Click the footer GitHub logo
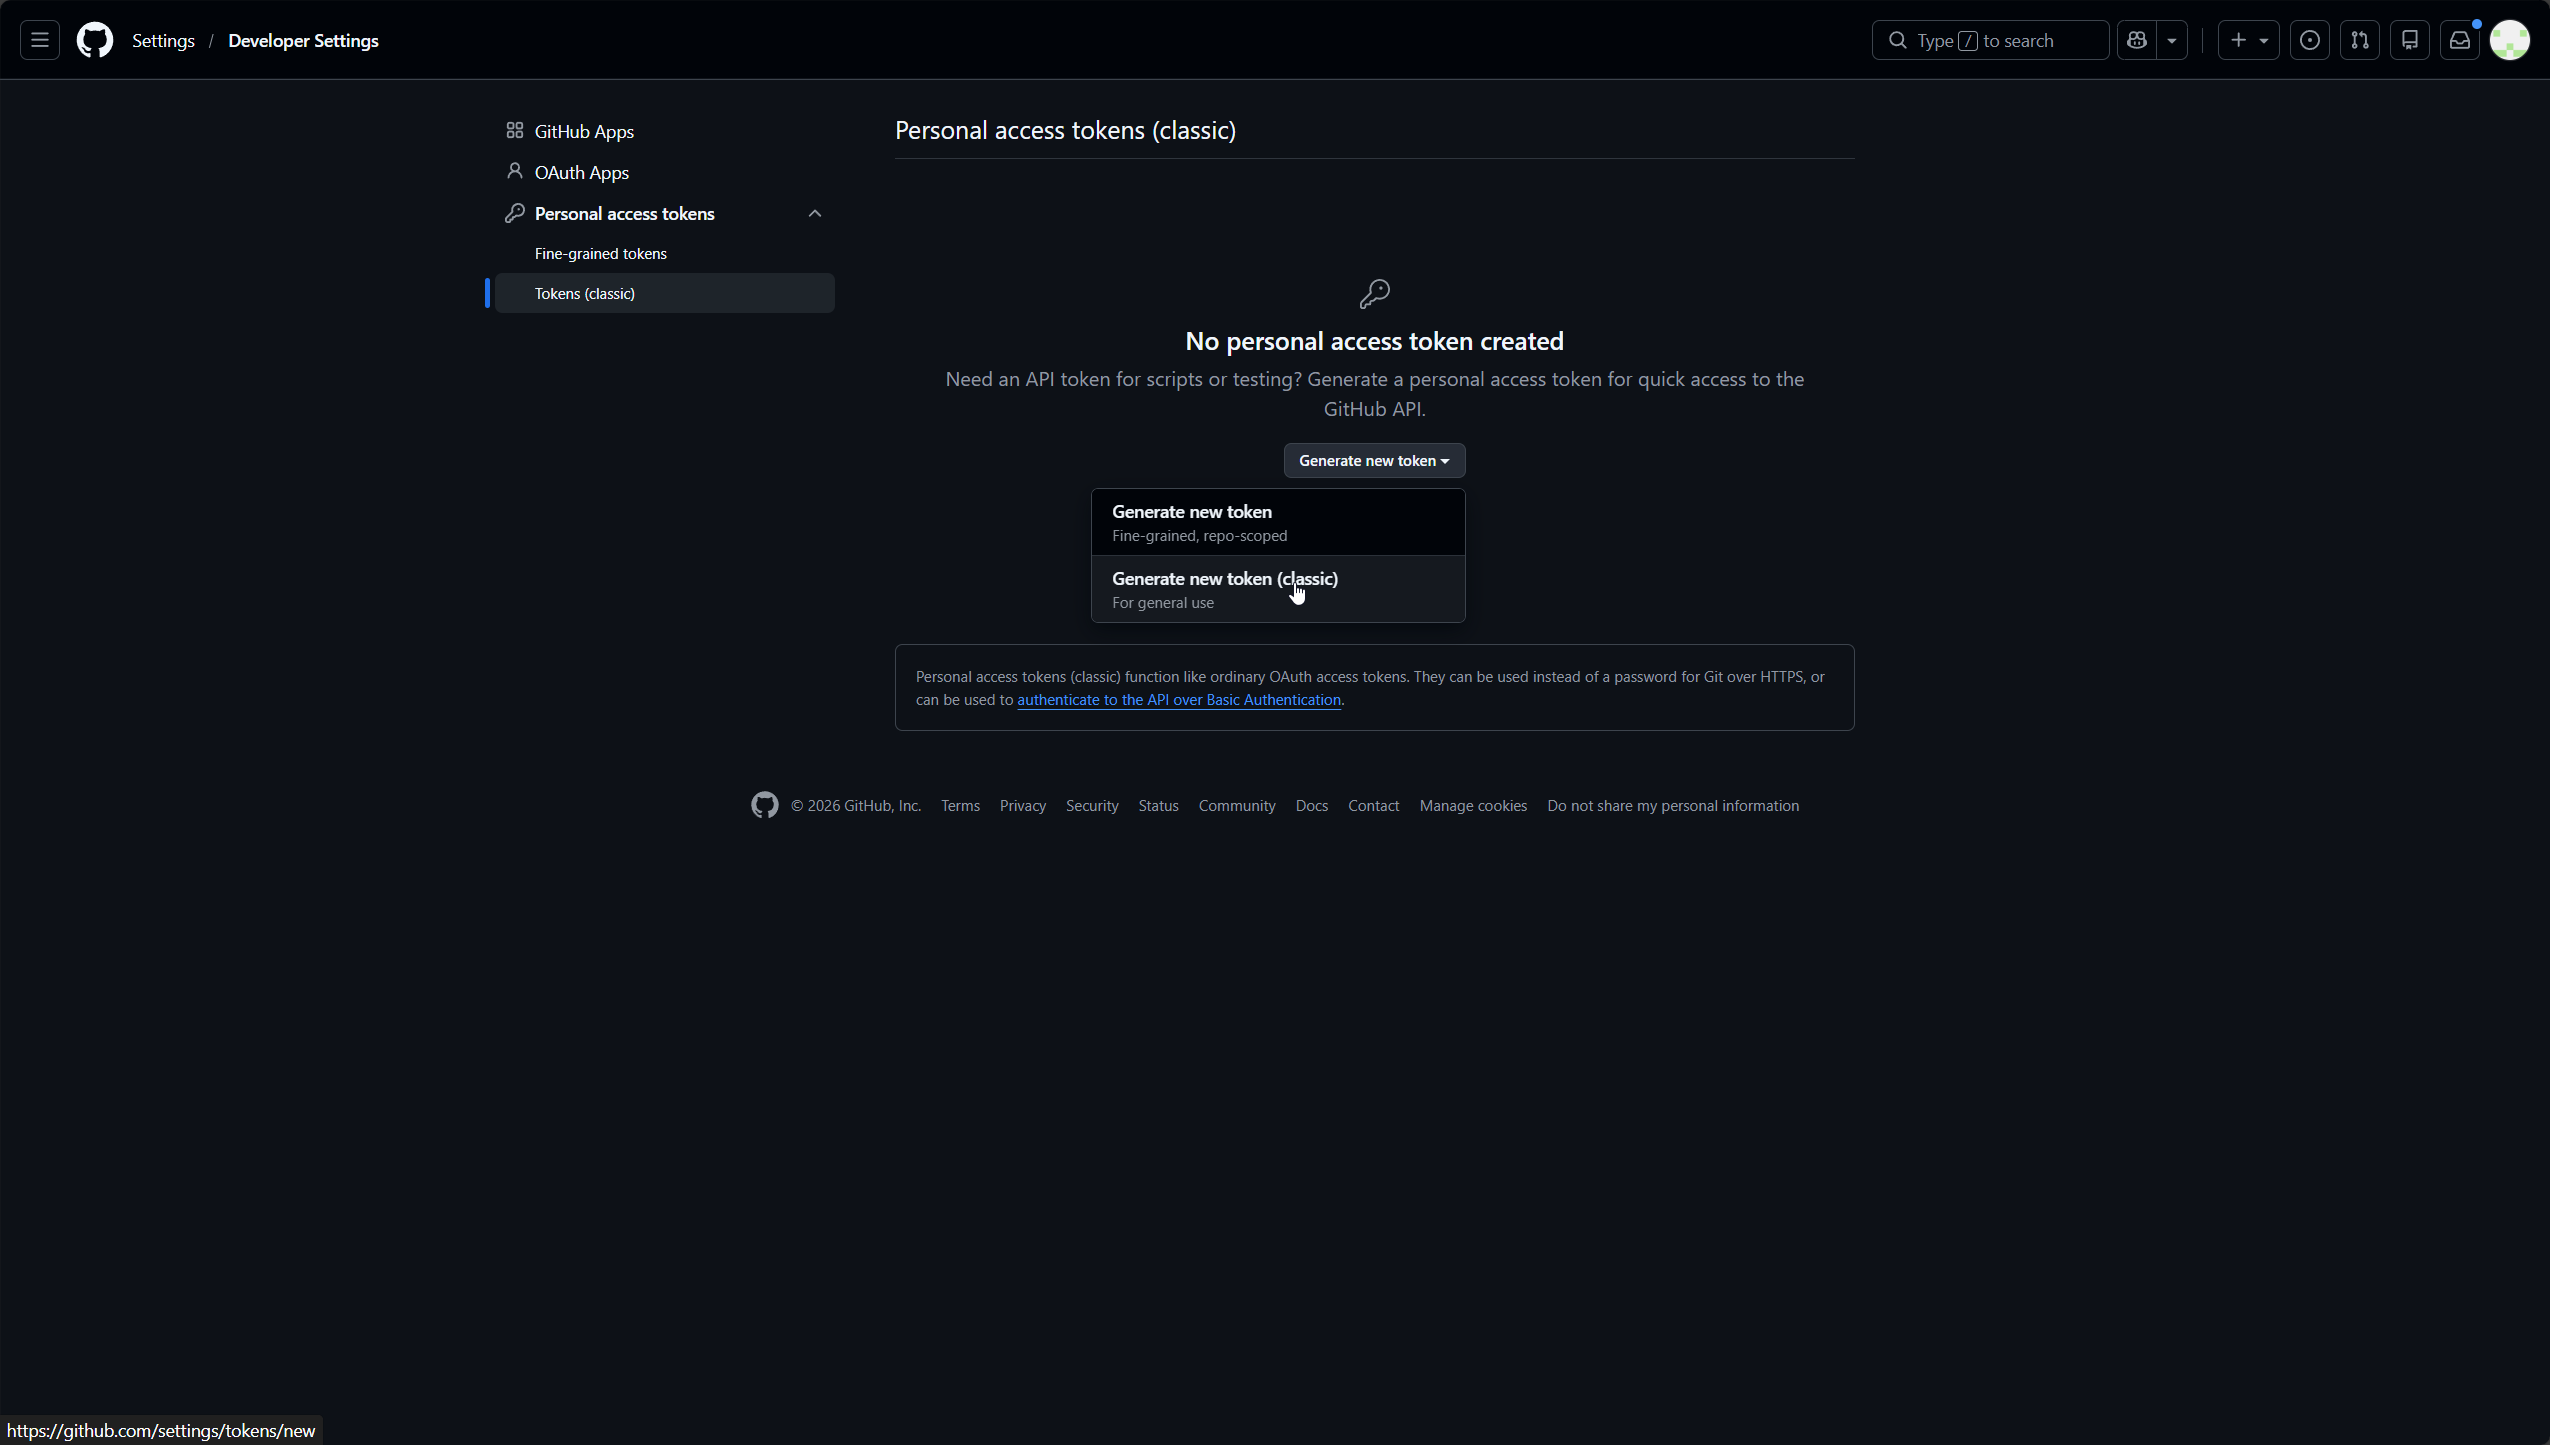This screenshot has height=1445, width=2550. coord(764,805)
